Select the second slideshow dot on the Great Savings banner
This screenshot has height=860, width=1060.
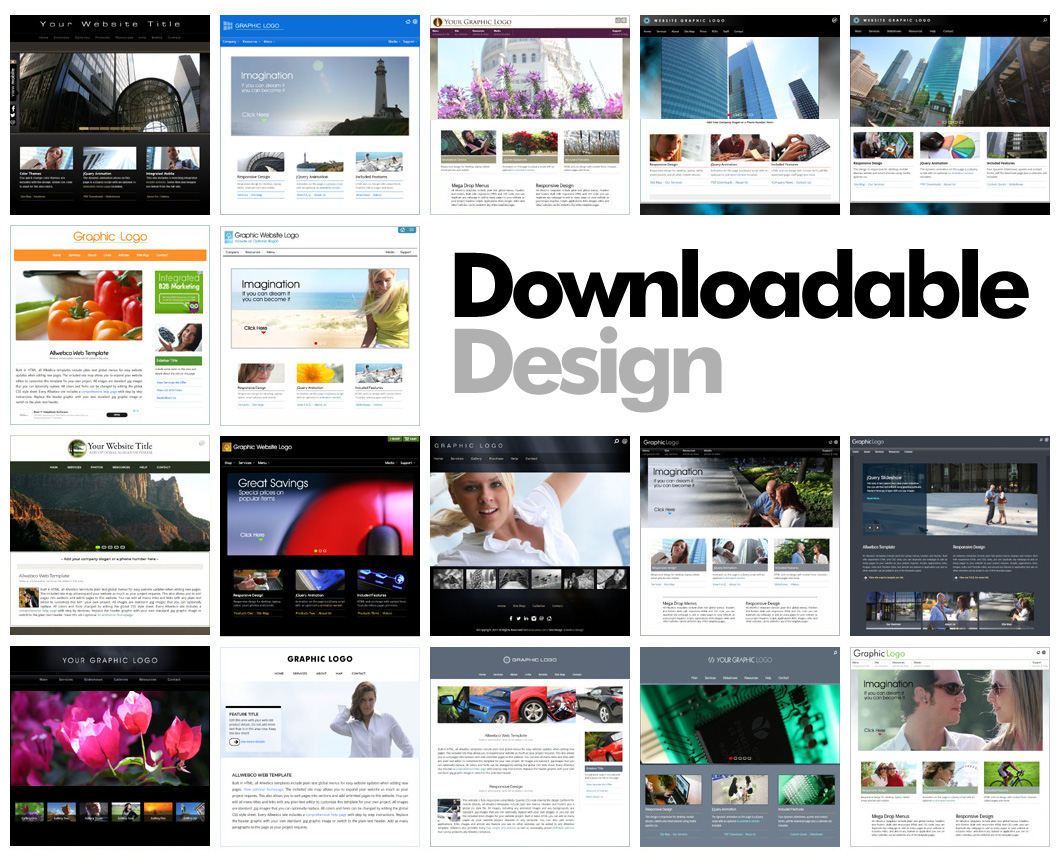coord(320,551)
